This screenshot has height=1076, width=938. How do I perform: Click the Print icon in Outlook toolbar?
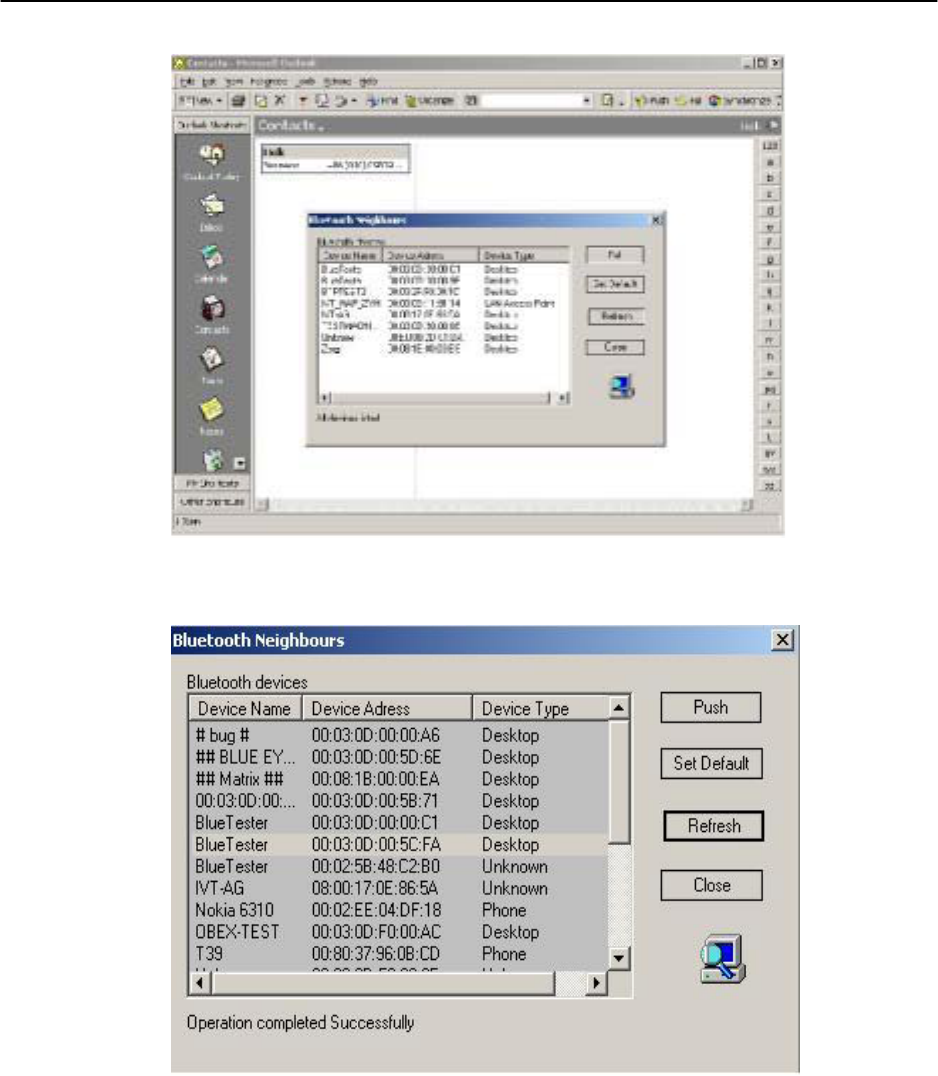(238, 101)
